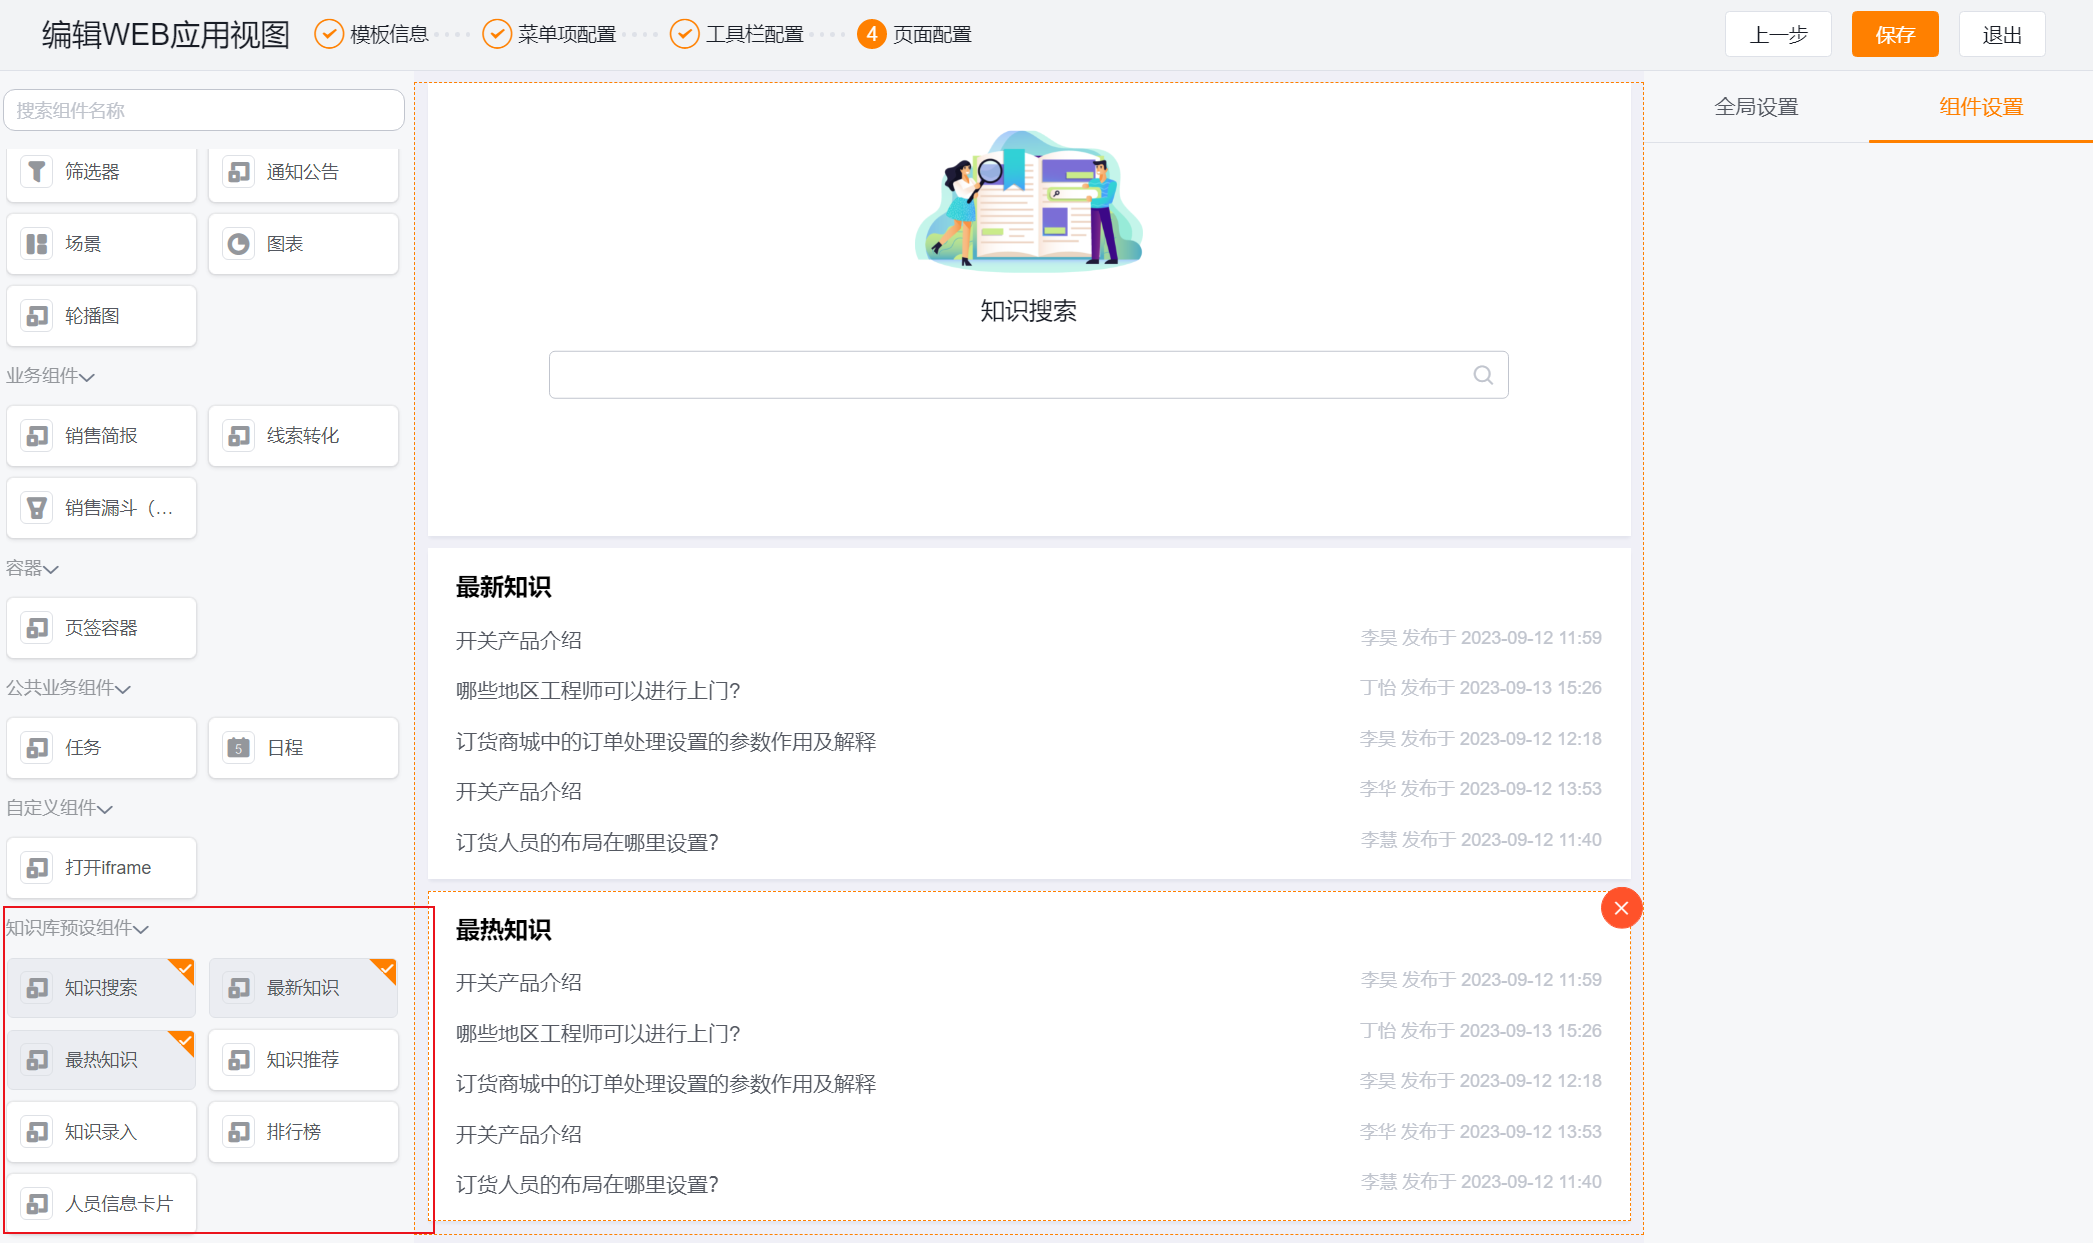2093x1243 pixels.
Task: Click the 轮播图 component icon
Action: 37,316
